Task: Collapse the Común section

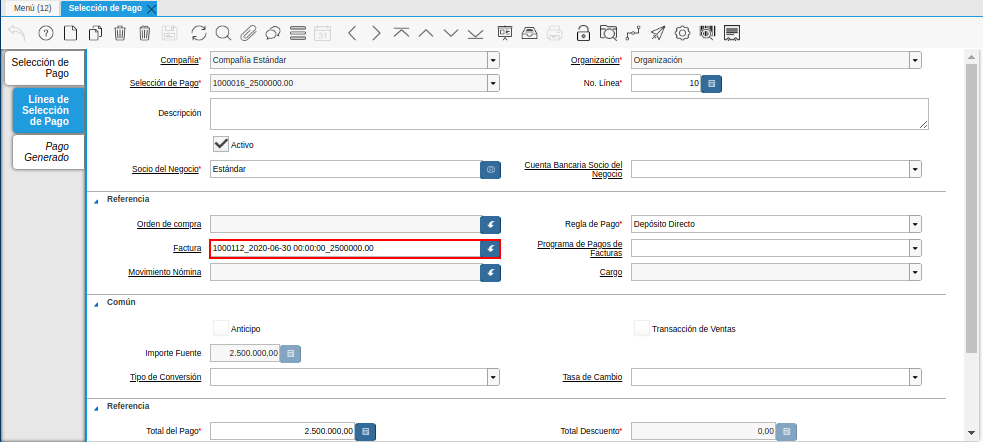Action: coord(97,303)
